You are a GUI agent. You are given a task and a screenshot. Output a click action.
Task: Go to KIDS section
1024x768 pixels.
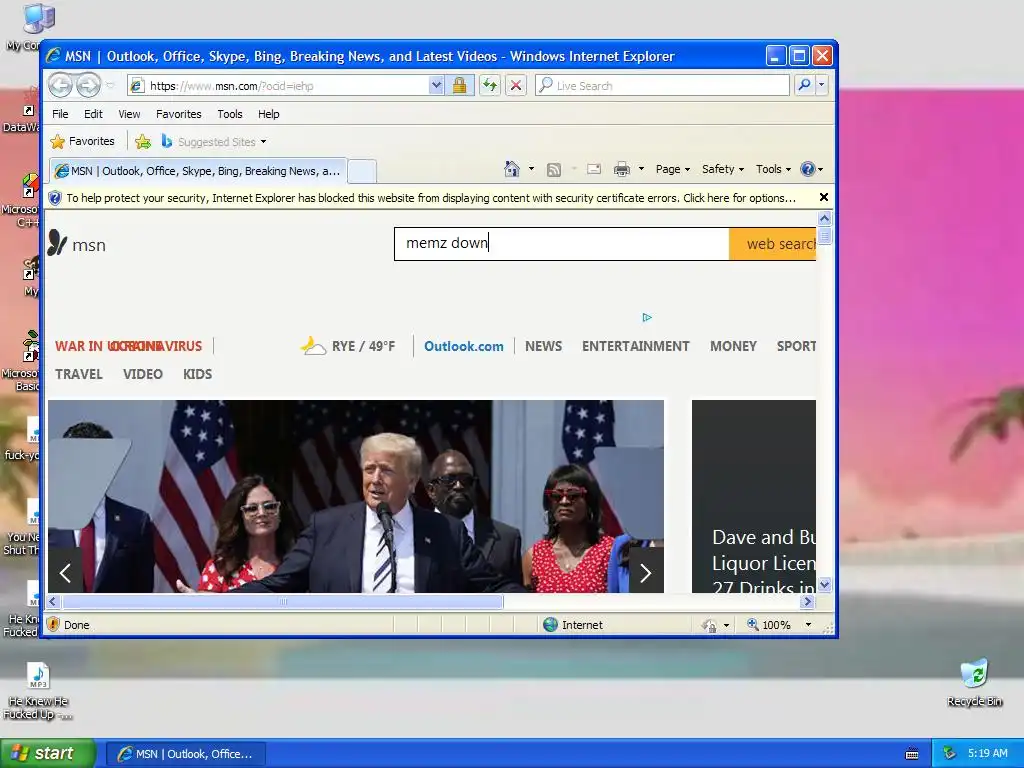coord(197,374)
